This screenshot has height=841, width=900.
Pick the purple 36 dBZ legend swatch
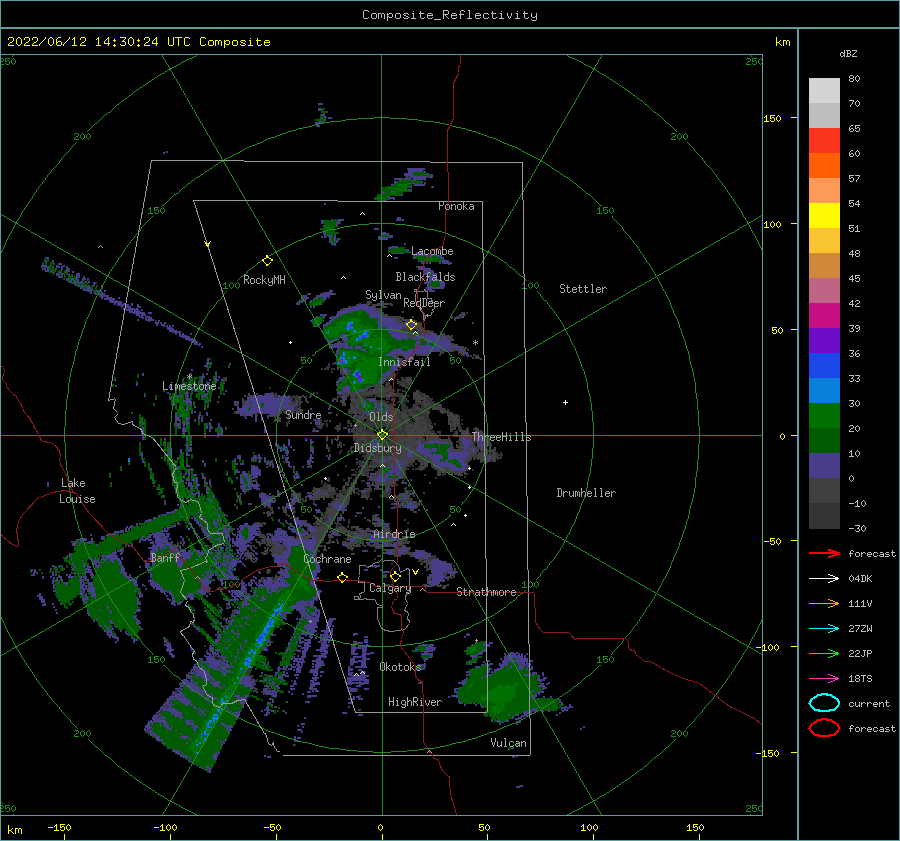click(x=824, y=340)
